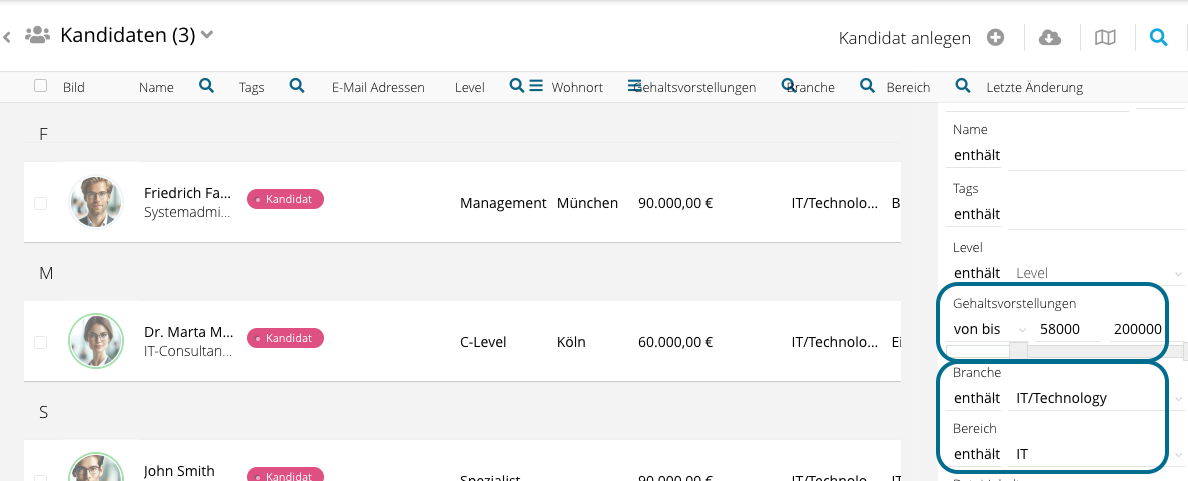This screenshot has width=1188, height=481.
Task: Sort by the Wohnort column header
Action: coord(577,88)
